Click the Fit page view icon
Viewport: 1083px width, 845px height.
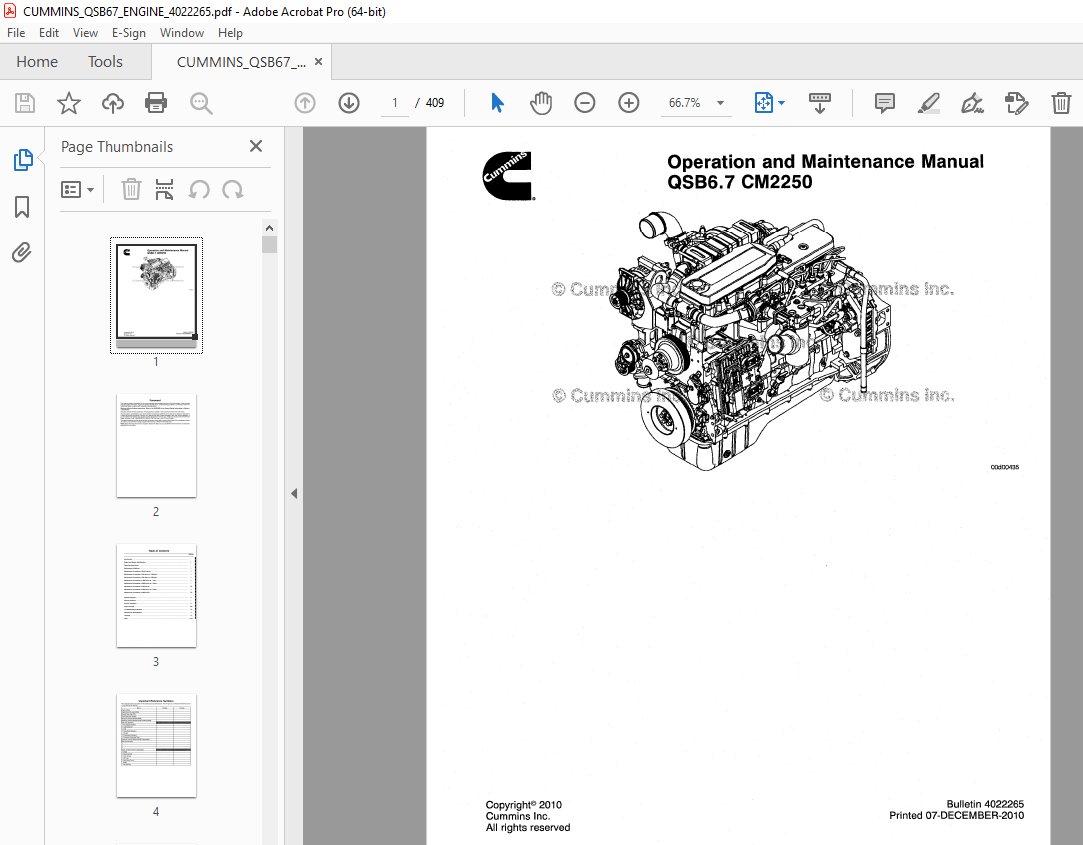pos(763,103)
